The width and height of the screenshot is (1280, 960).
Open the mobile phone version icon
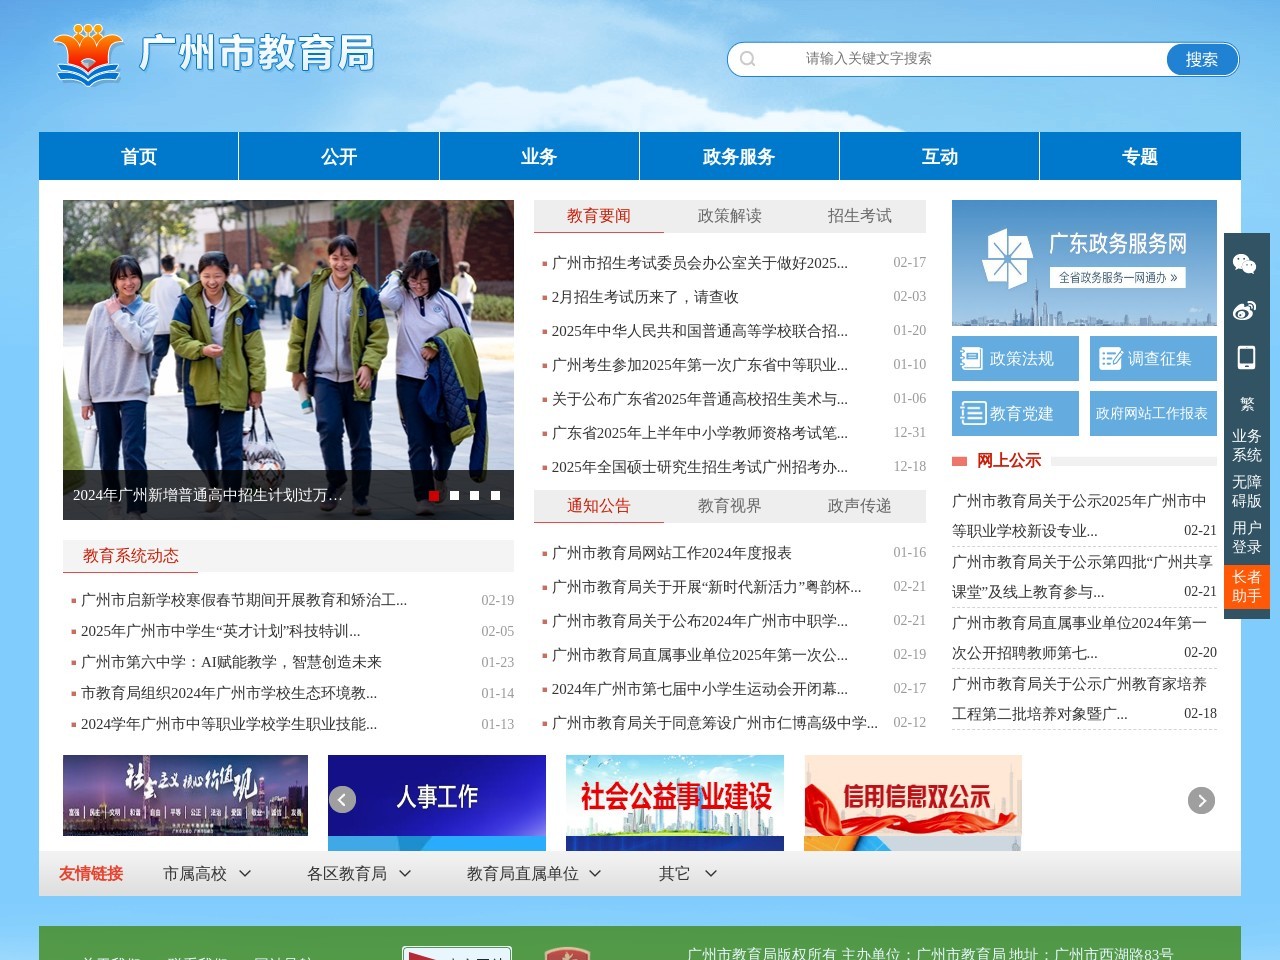[x=1246, y=357]
